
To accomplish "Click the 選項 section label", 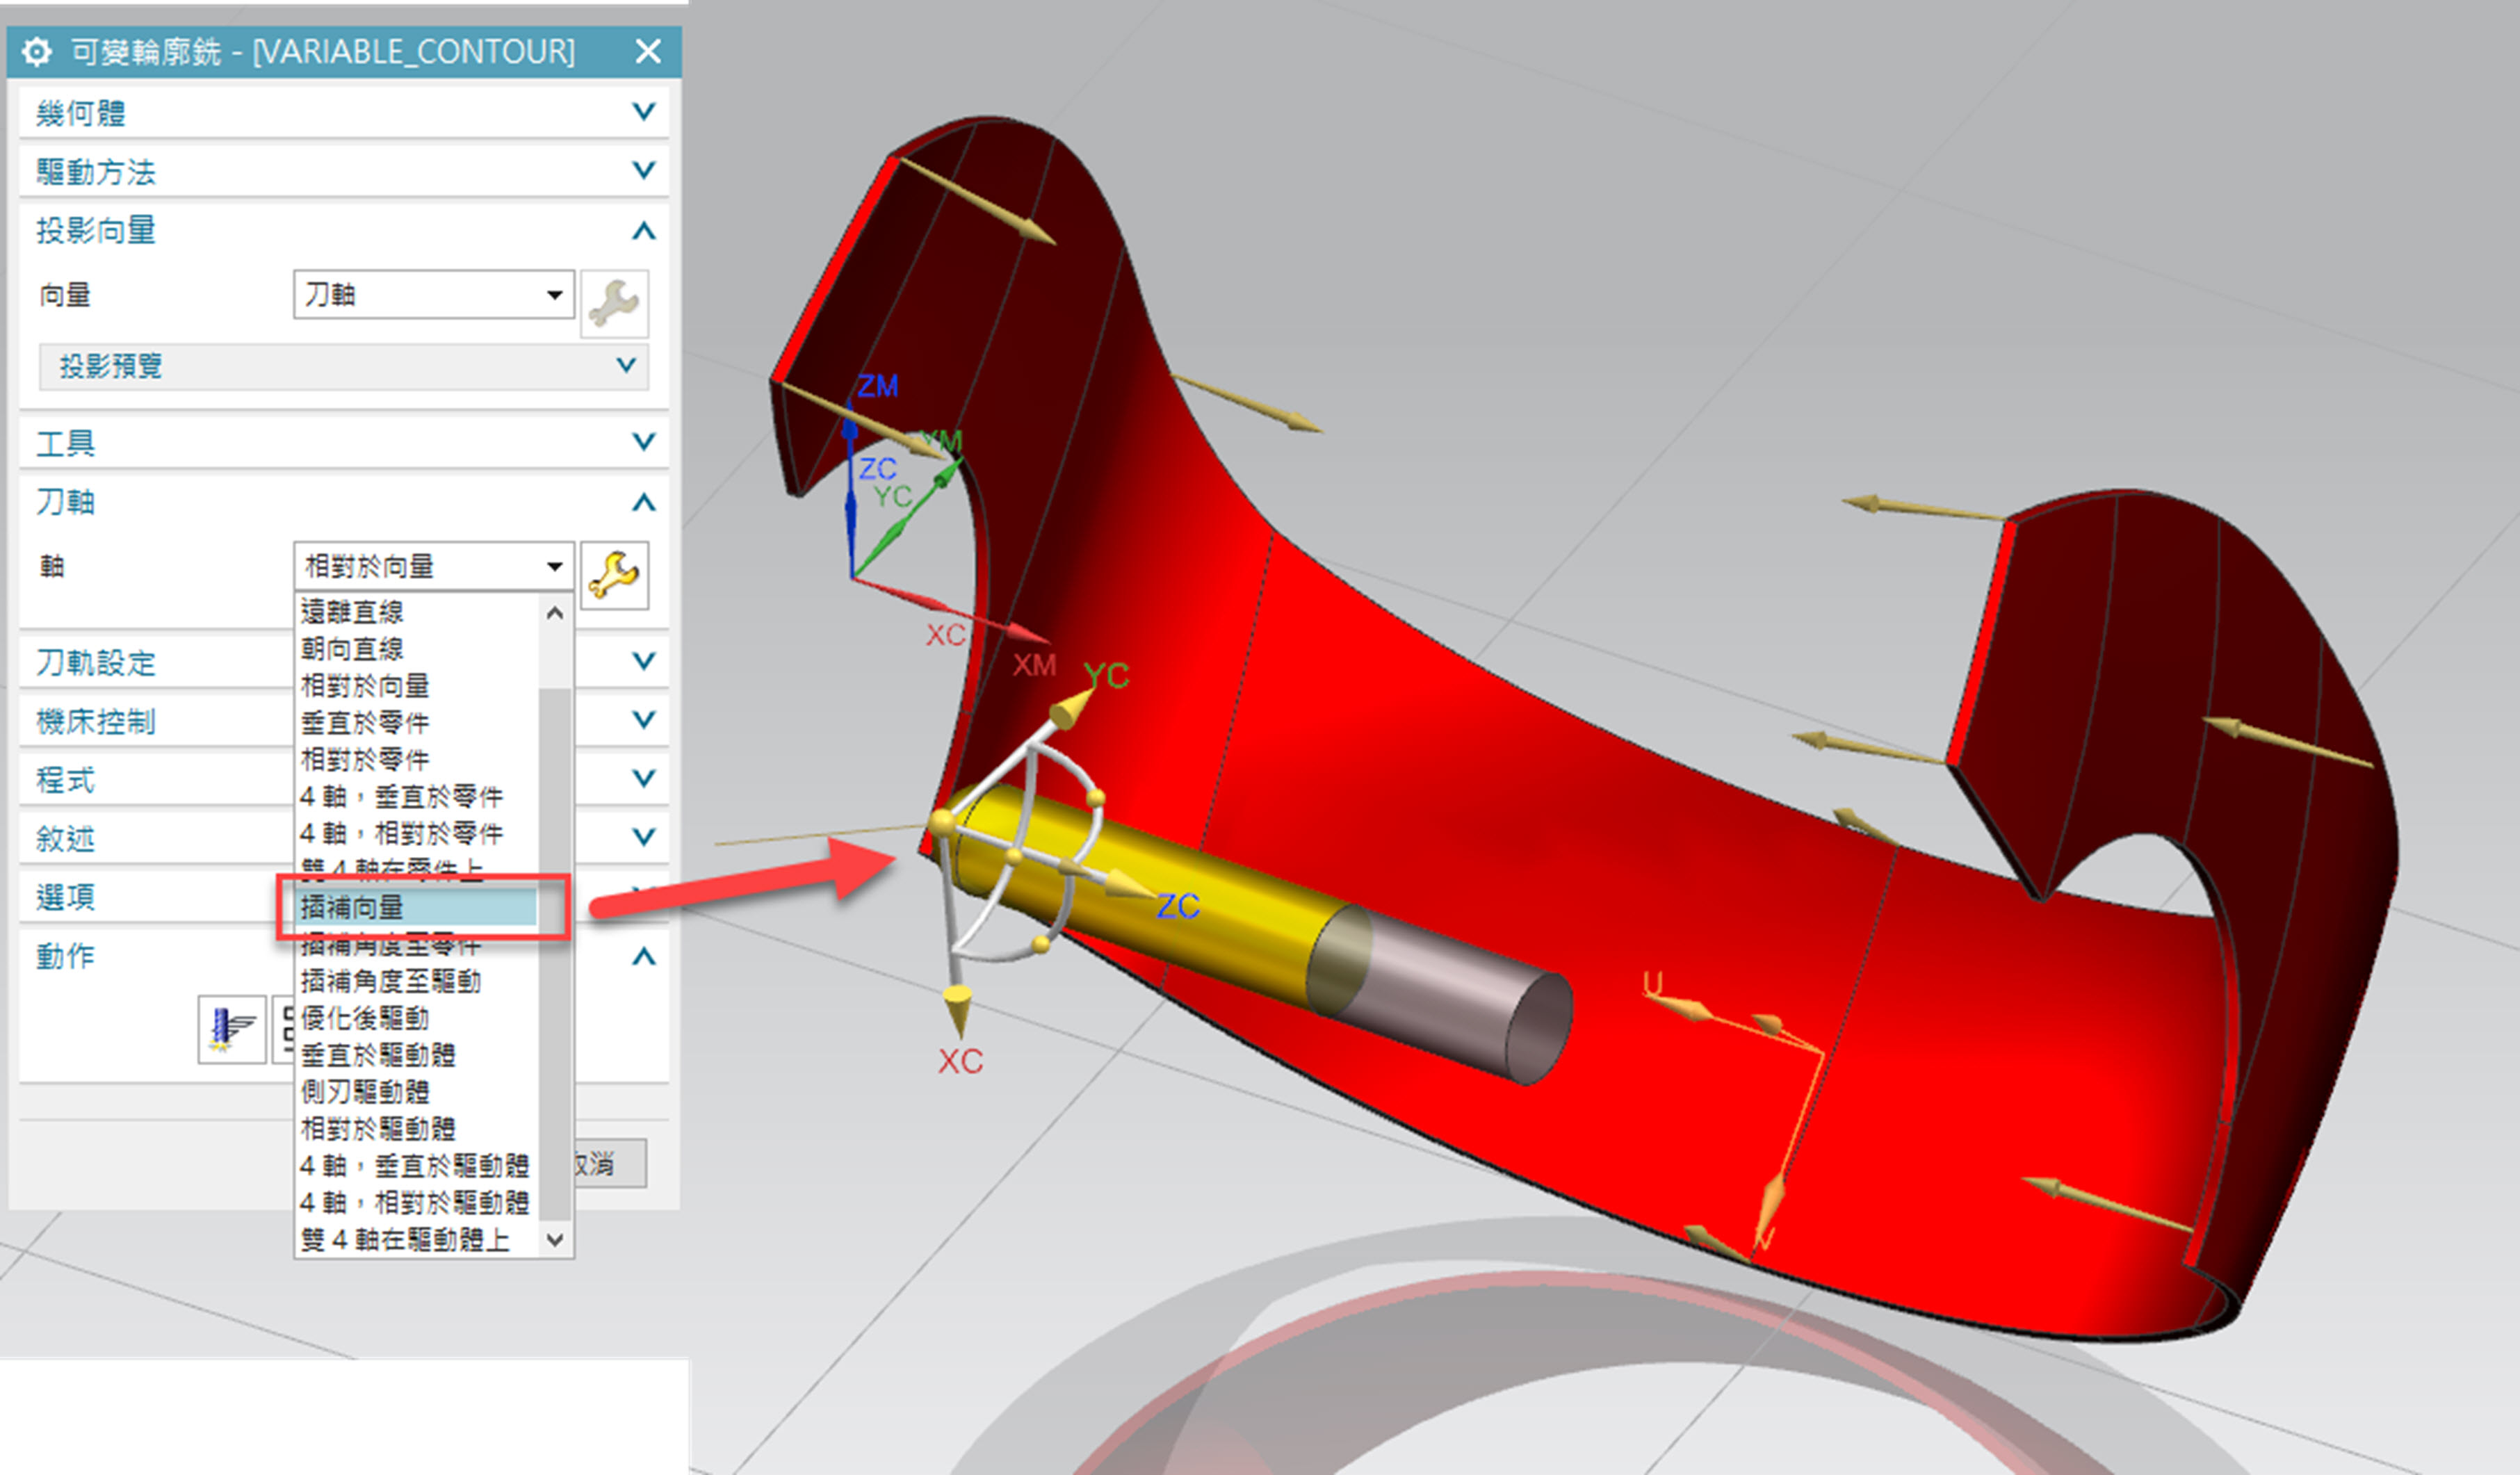I will pos(66,897).
